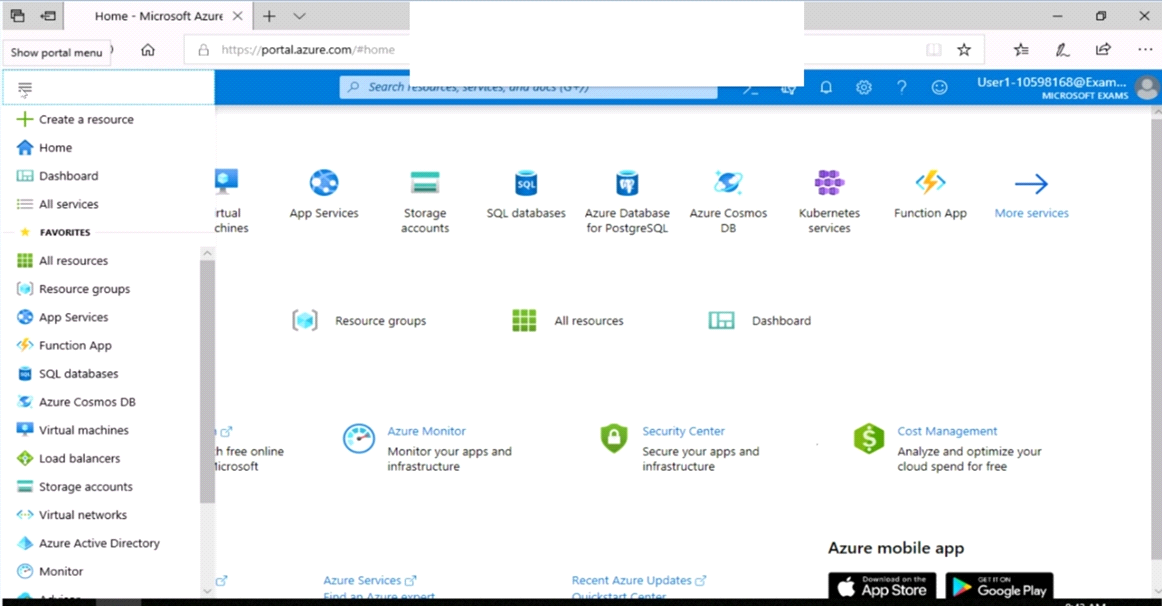
Task: Open Load balancers in favorites
Action: tap(79, 458)
